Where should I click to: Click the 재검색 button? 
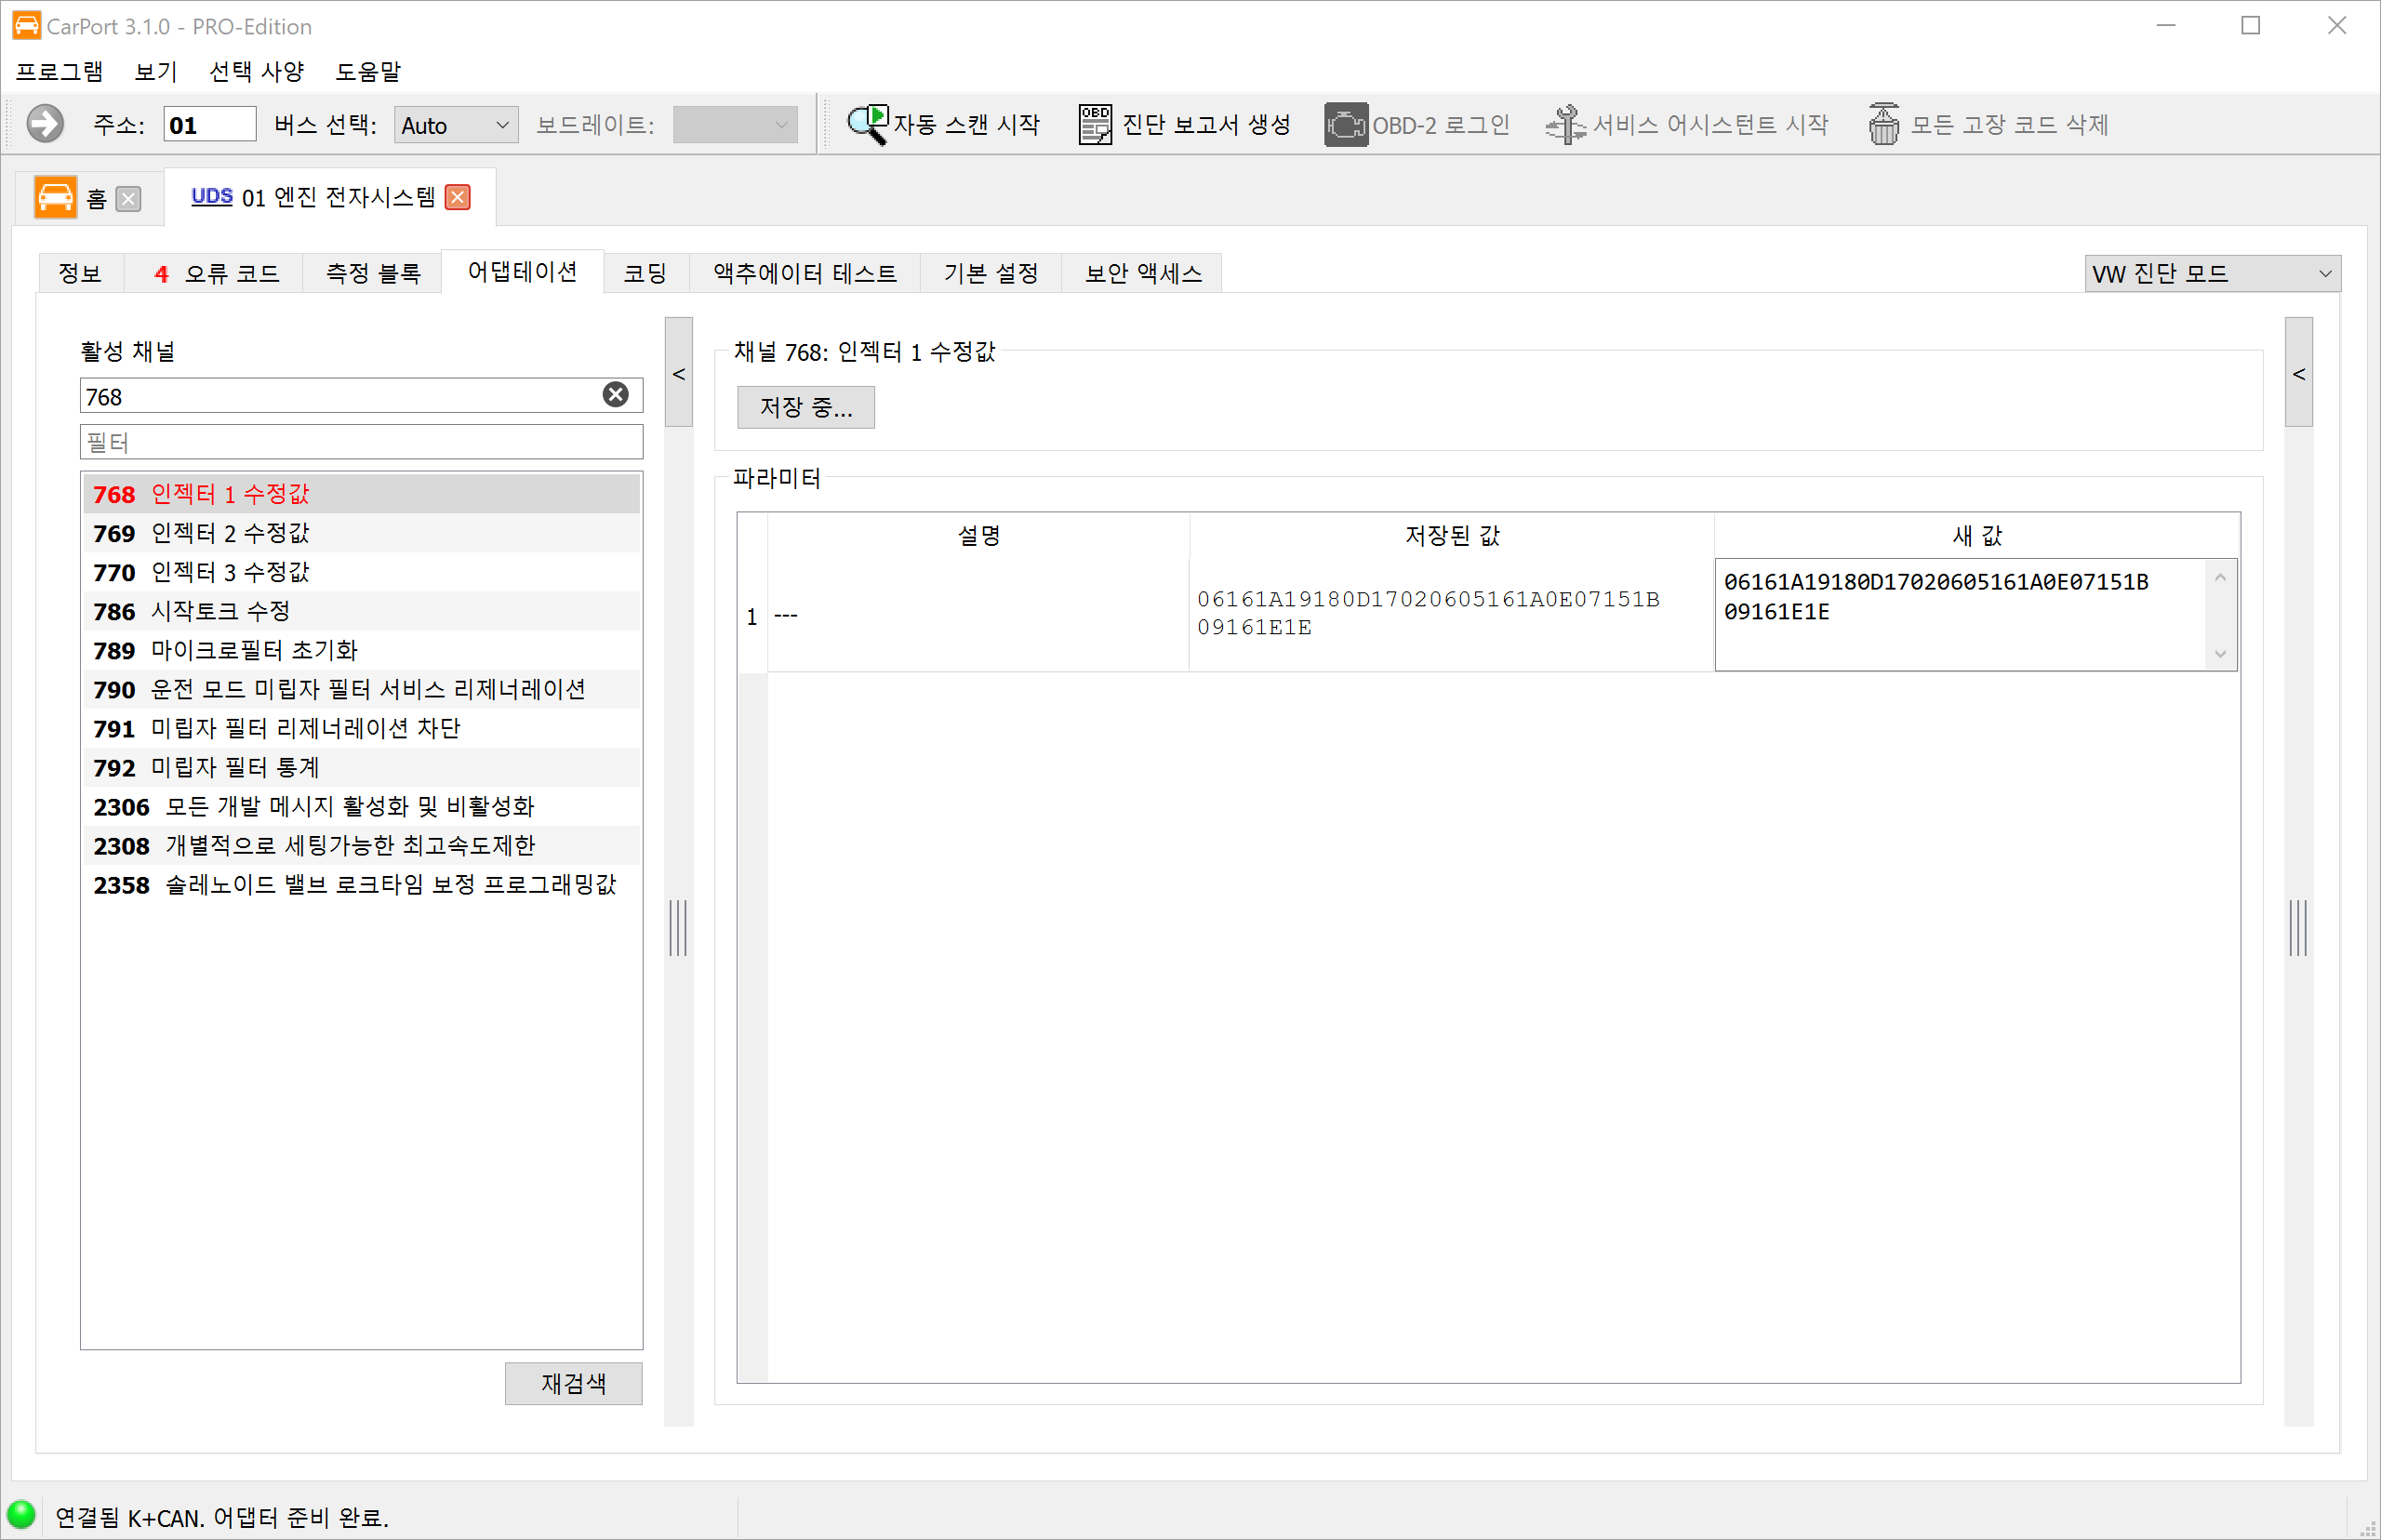click(x=573, y=1383)
